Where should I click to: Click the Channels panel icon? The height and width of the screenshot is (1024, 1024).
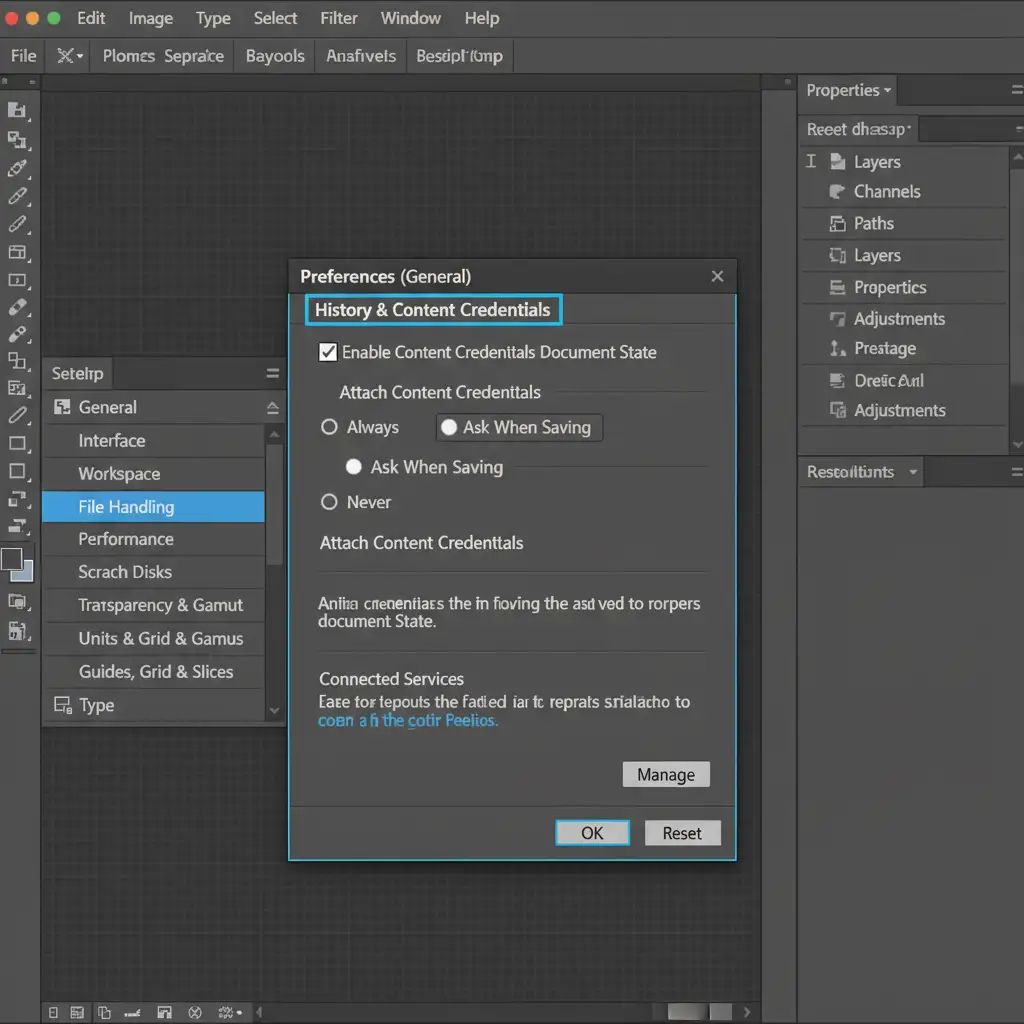point(837,192)
